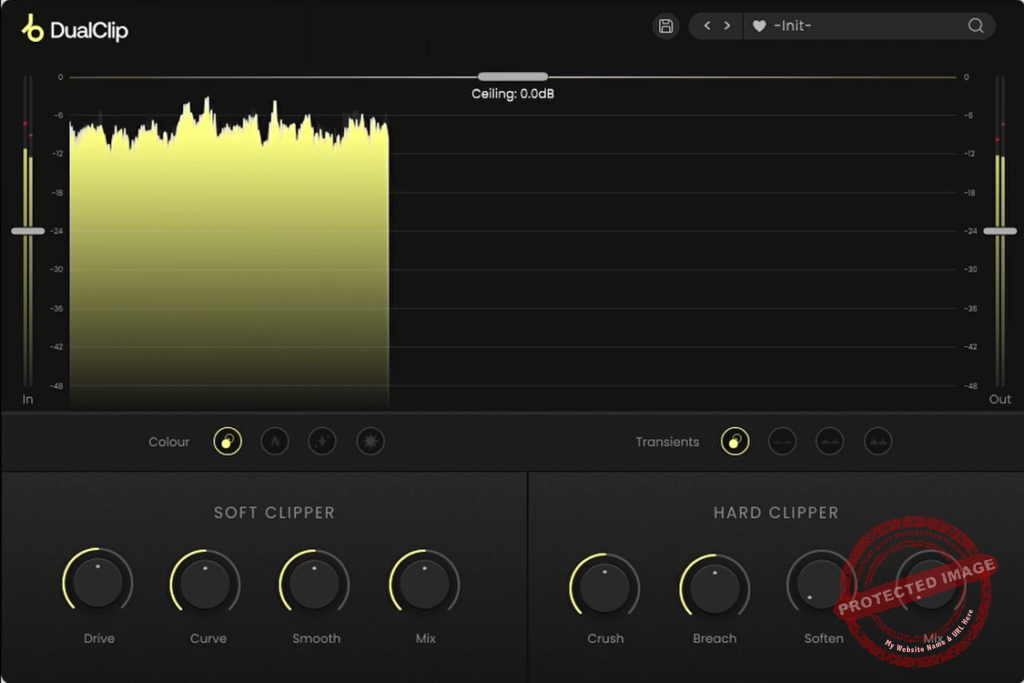Click the Transients label
This screenshot has width=1024, height=683.
667,442
